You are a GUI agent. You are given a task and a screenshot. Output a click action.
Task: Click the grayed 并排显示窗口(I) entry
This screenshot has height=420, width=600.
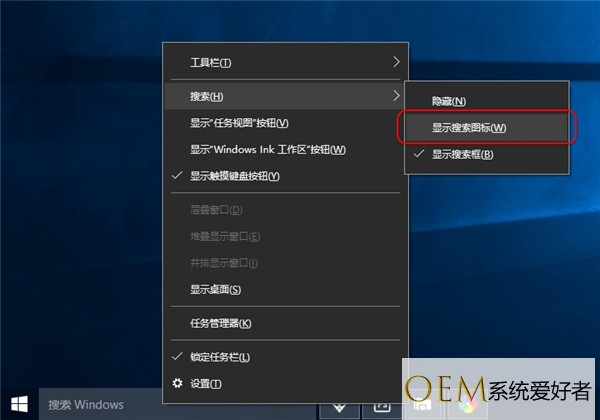tap(225, 263)
